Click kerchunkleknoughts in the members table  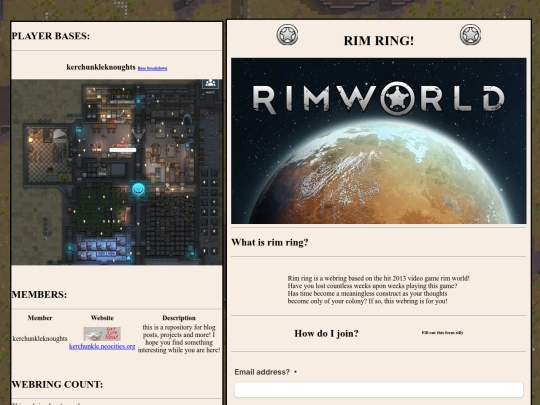(x=40, y=339)
